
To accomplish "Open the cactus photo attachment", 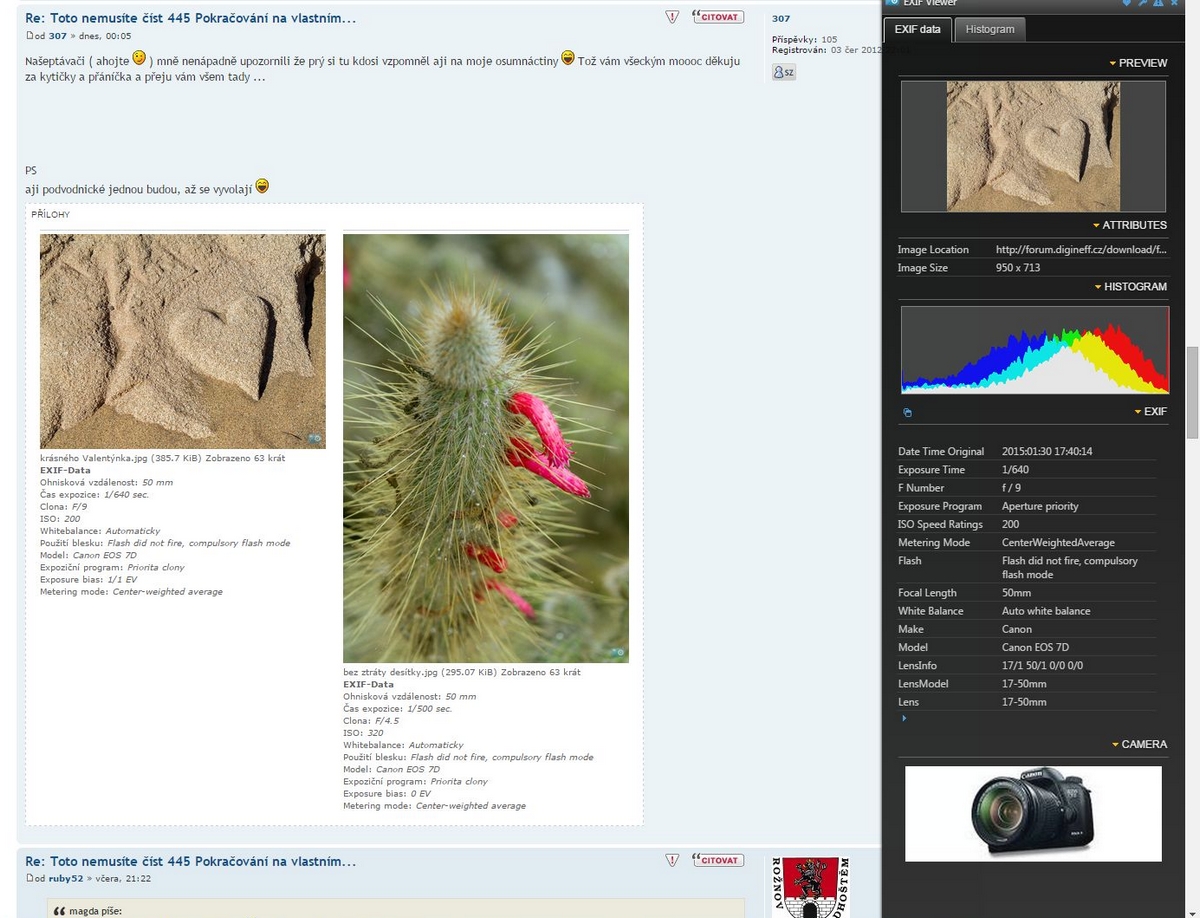I will (486, 448).
